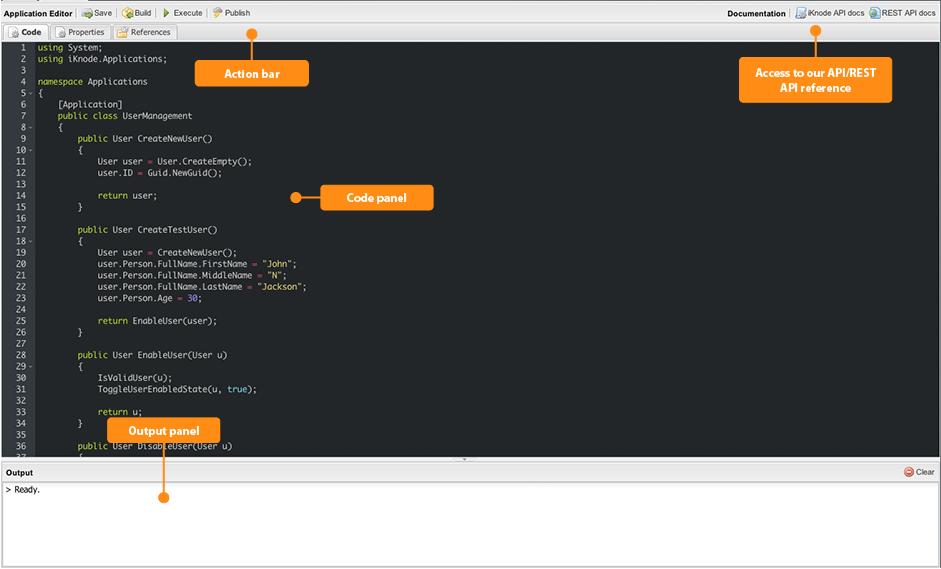Collapse the UserManagement class fold at line 8
Screen dimensions: 941x569
tap(31, 128)
